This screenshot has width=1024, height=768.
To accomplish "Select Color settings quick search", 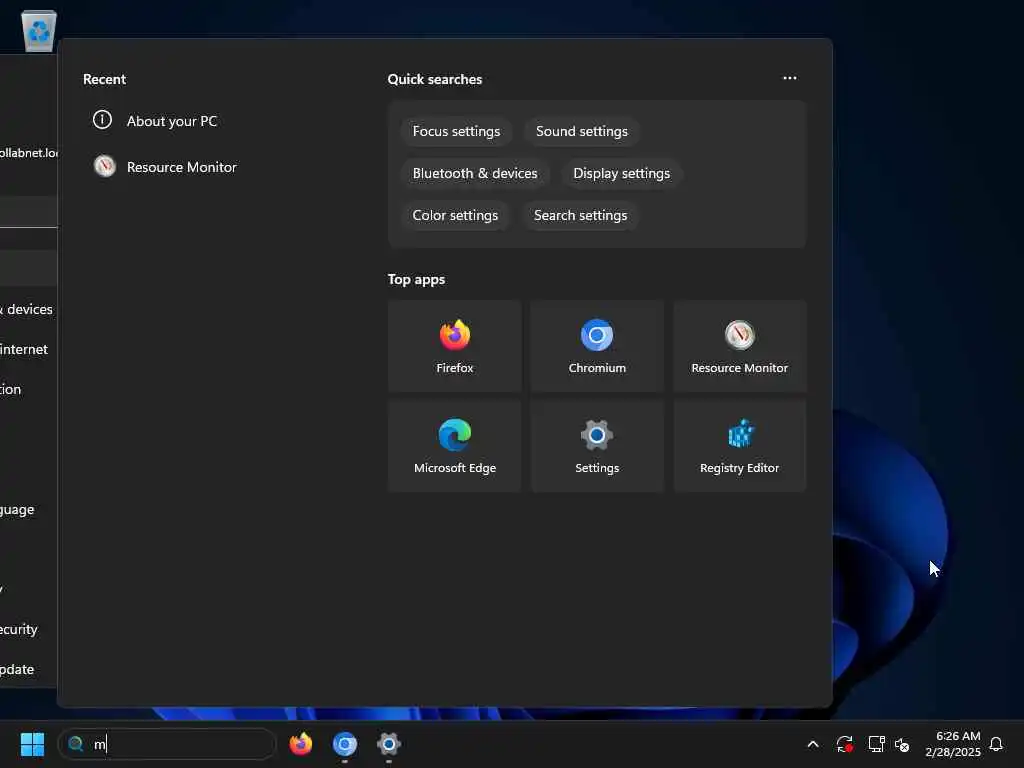I will [x=455, y=215].
